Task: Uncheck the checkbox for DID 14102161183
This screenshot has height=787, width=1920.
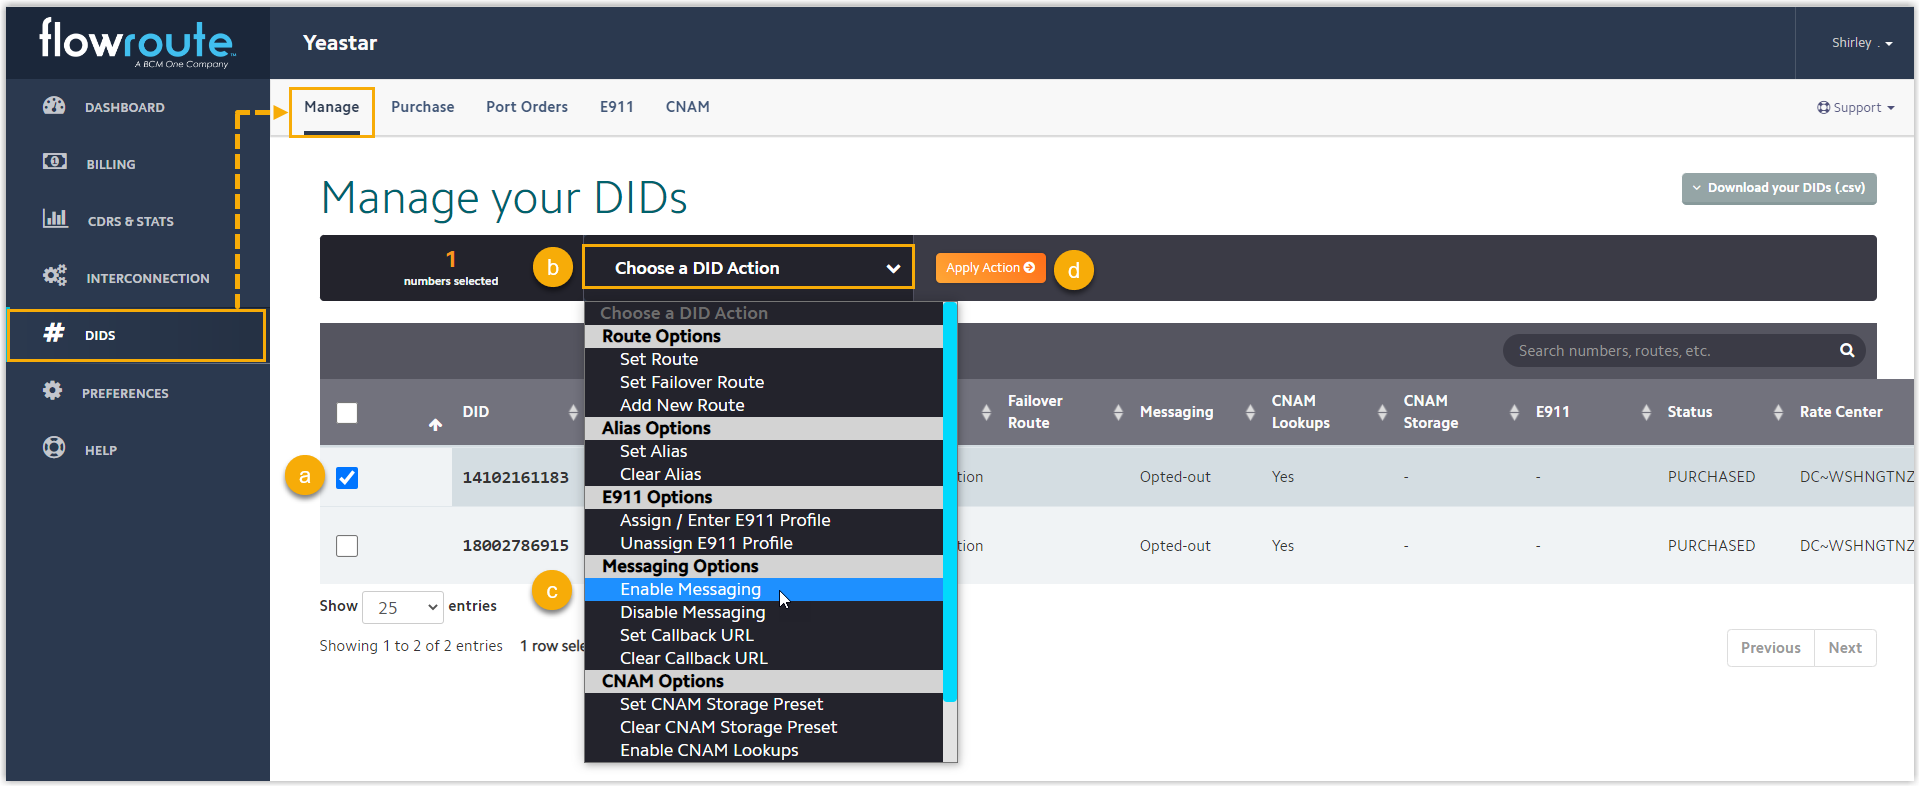Action: coord(347,478)
